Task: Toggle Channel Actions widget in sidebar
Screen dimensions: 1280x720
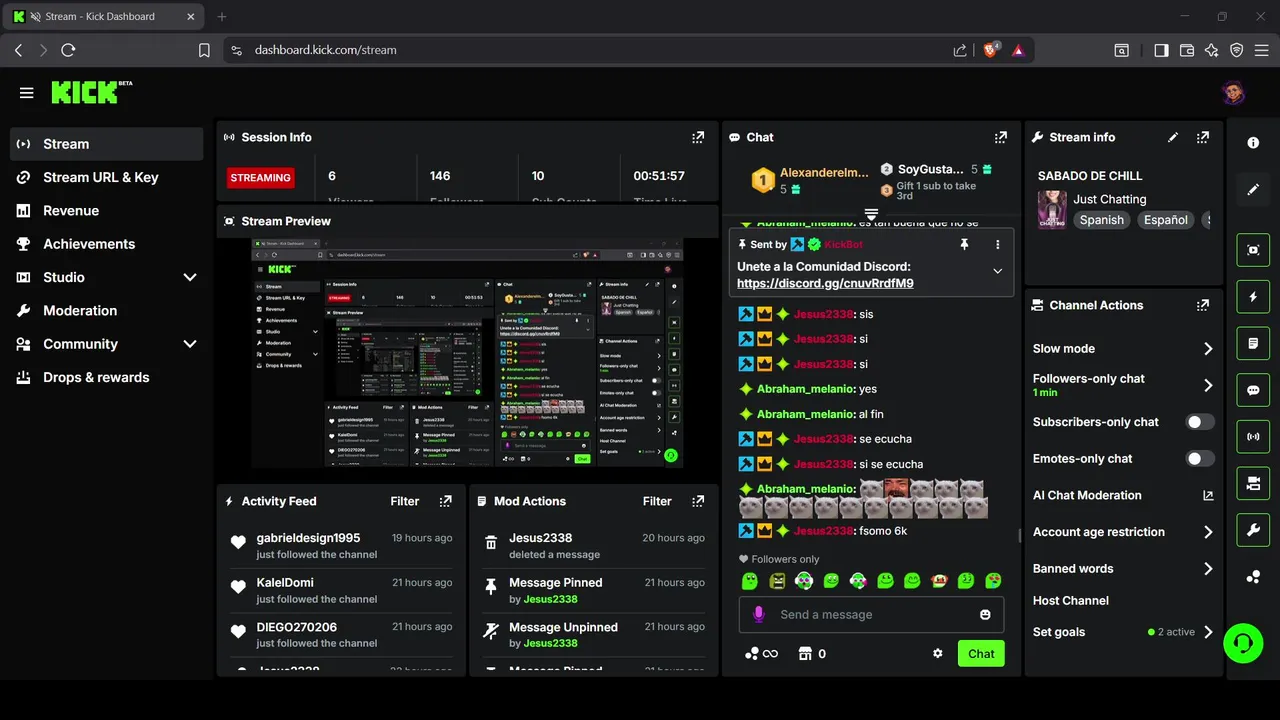Action: pyautogui.click(x=1253, y=483)
